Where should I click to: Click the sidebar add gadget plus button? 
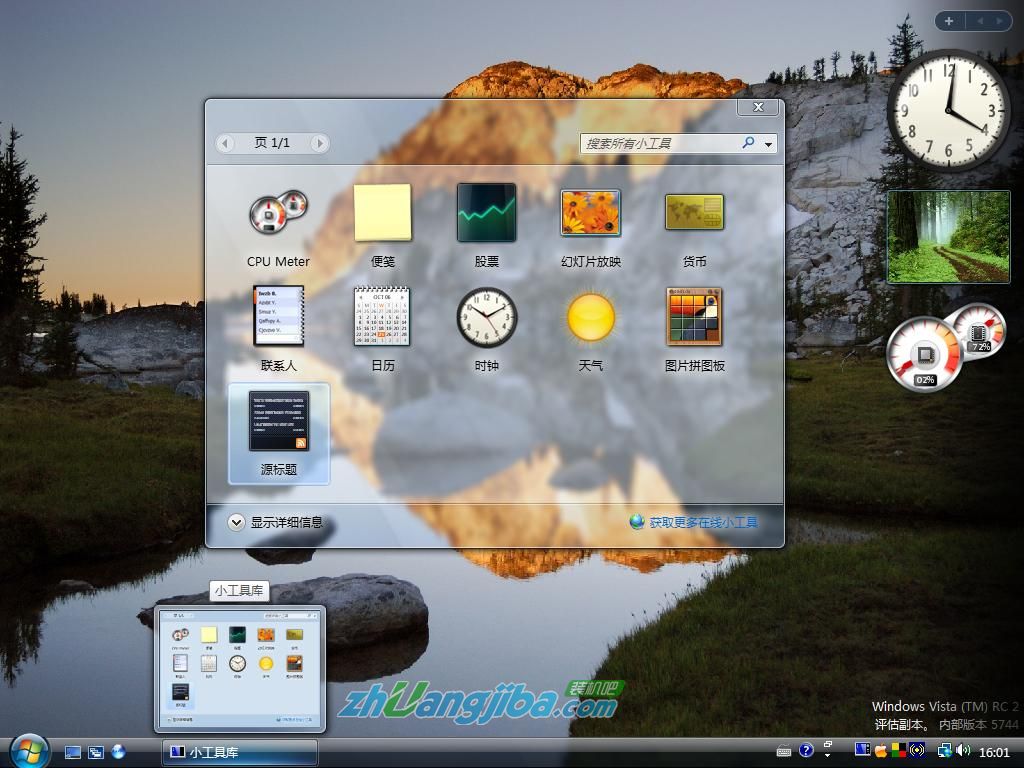pos(948,21)
